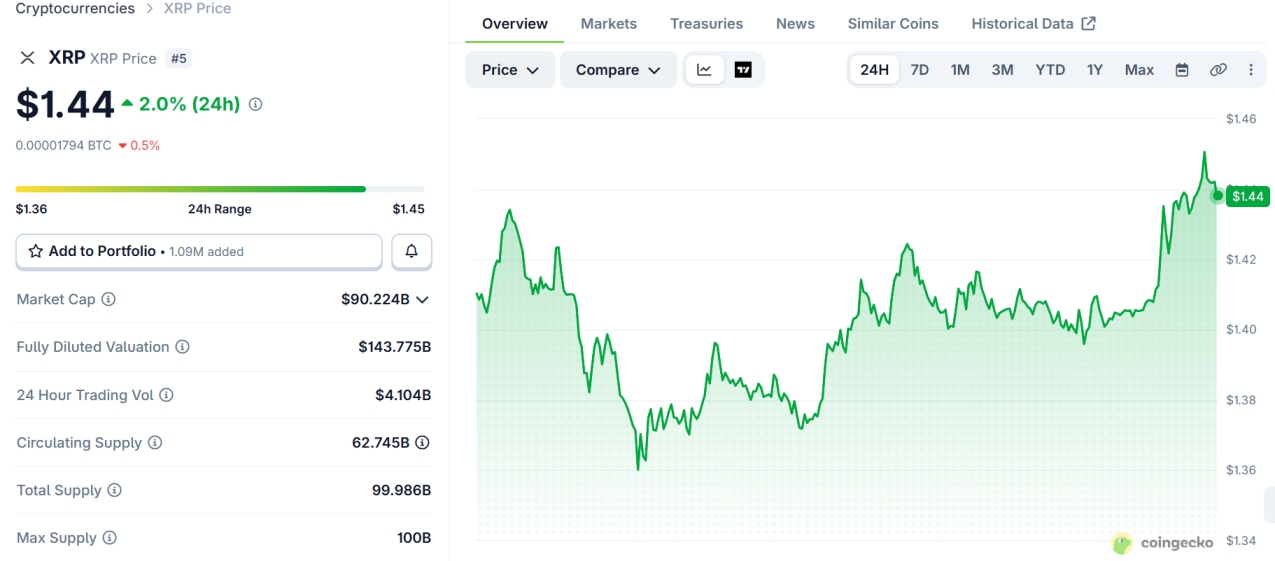Show Market Cap info tooltip icon
The image size is (1275, 561).
coord(108,299)
